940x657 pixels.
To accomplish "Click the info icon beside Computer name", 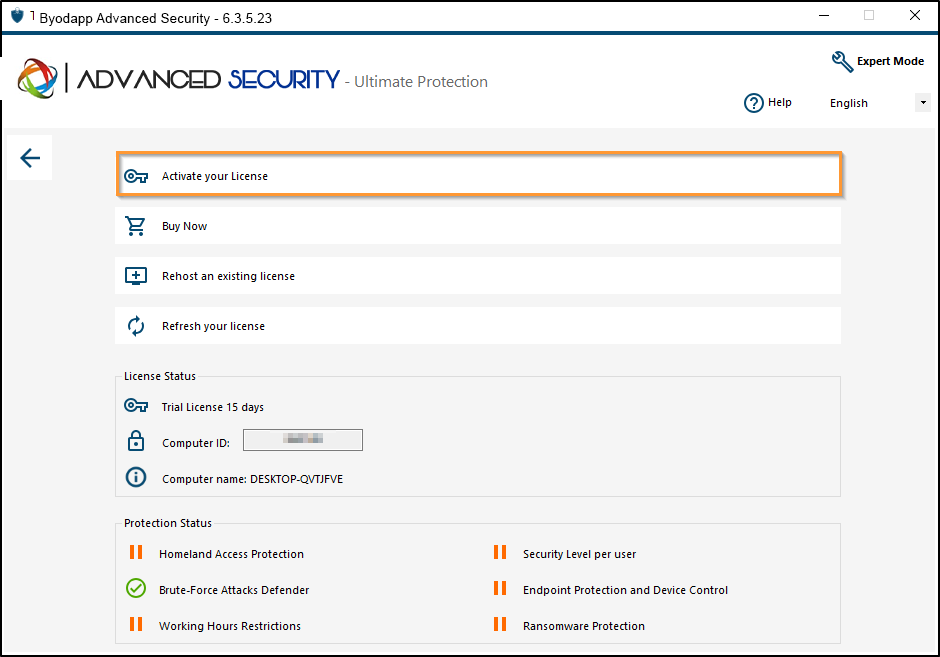I will pyautogui.click(x=136, y=477).
